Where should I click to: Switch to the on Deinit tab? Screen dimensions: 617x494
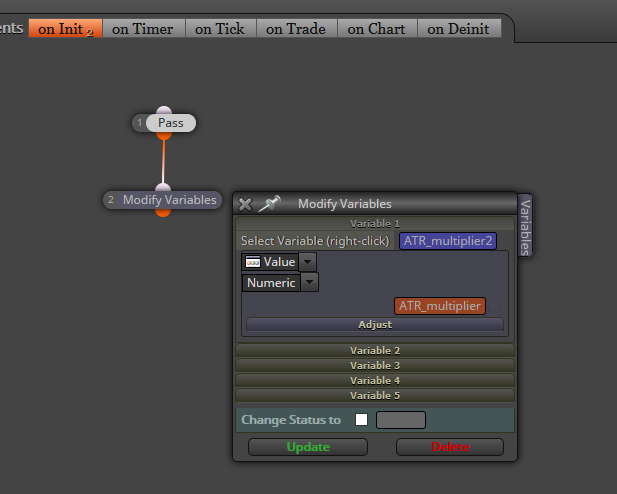459,29
